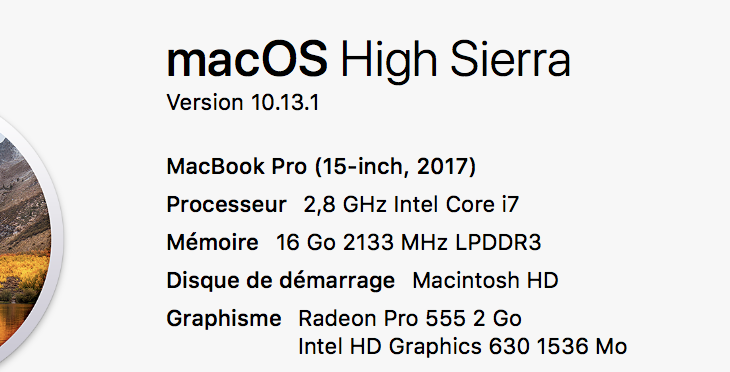Click the Graphisme label
Screen dimensions: 730x372
coord(224,319)
